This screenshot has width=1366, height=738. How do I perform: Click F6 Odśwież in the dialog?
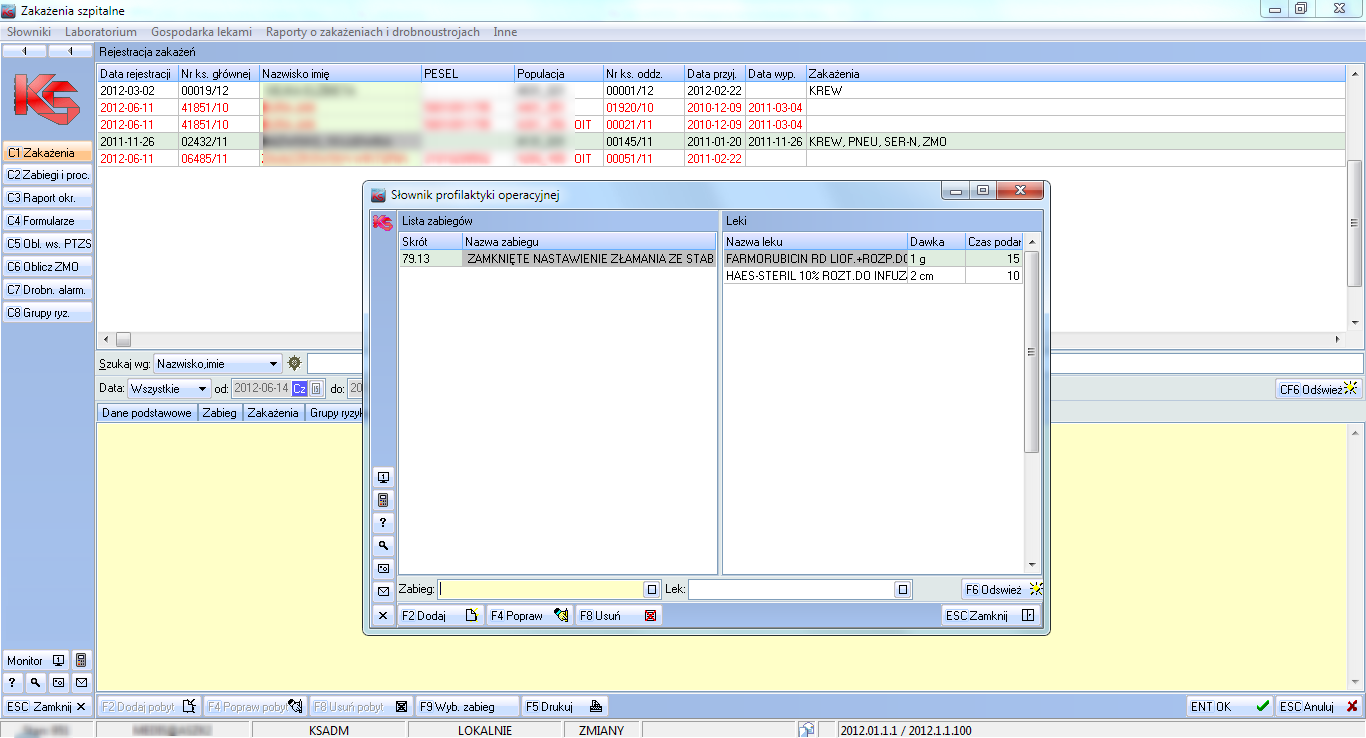coord(1001,590)
